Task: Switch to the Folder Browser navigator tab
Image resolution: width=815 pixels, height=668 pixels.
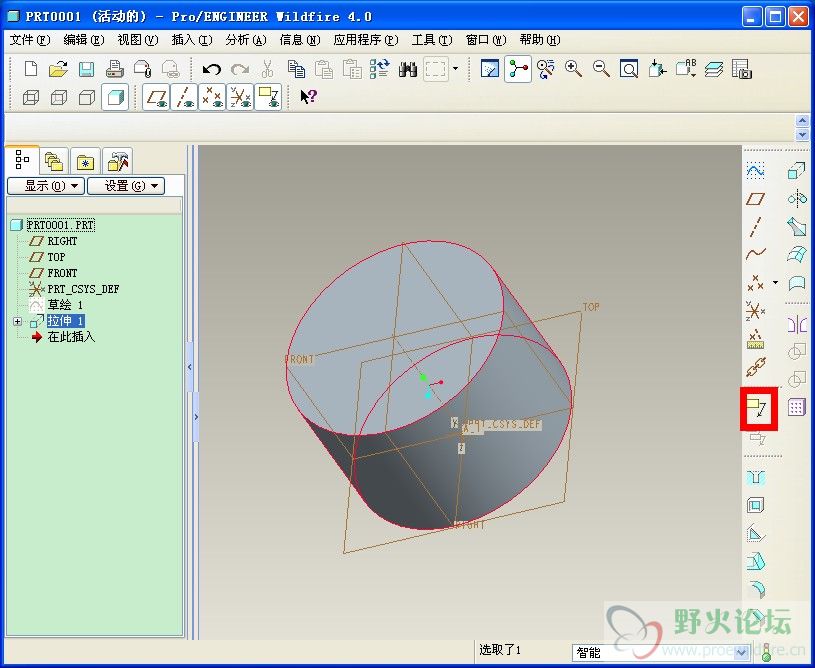Action: [x=54, y=162]
